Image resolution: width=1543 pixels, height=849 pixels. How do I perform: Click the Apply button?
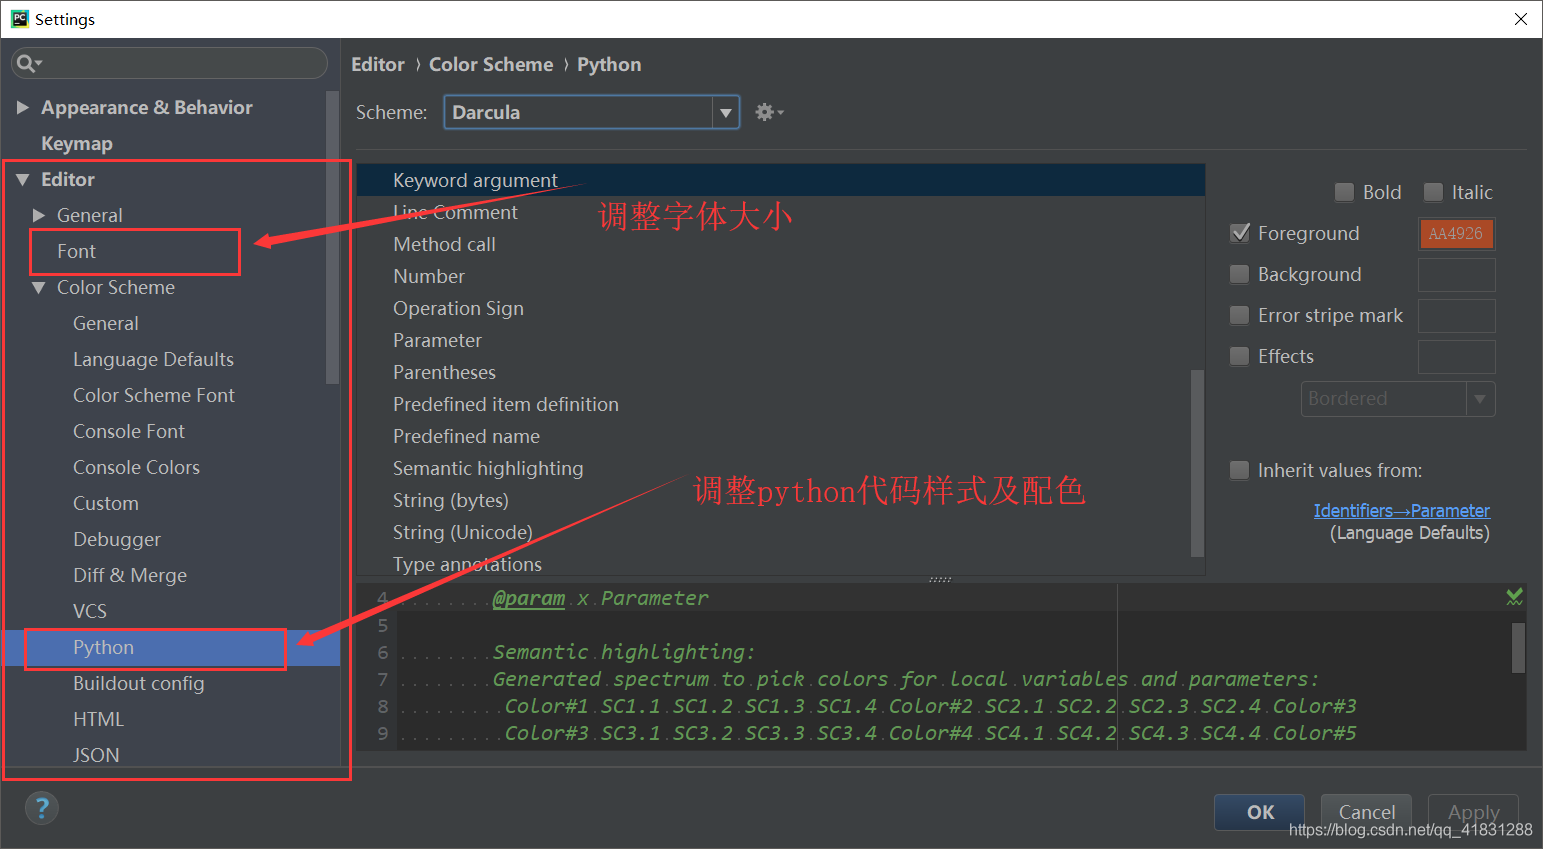coord(1473,812)
